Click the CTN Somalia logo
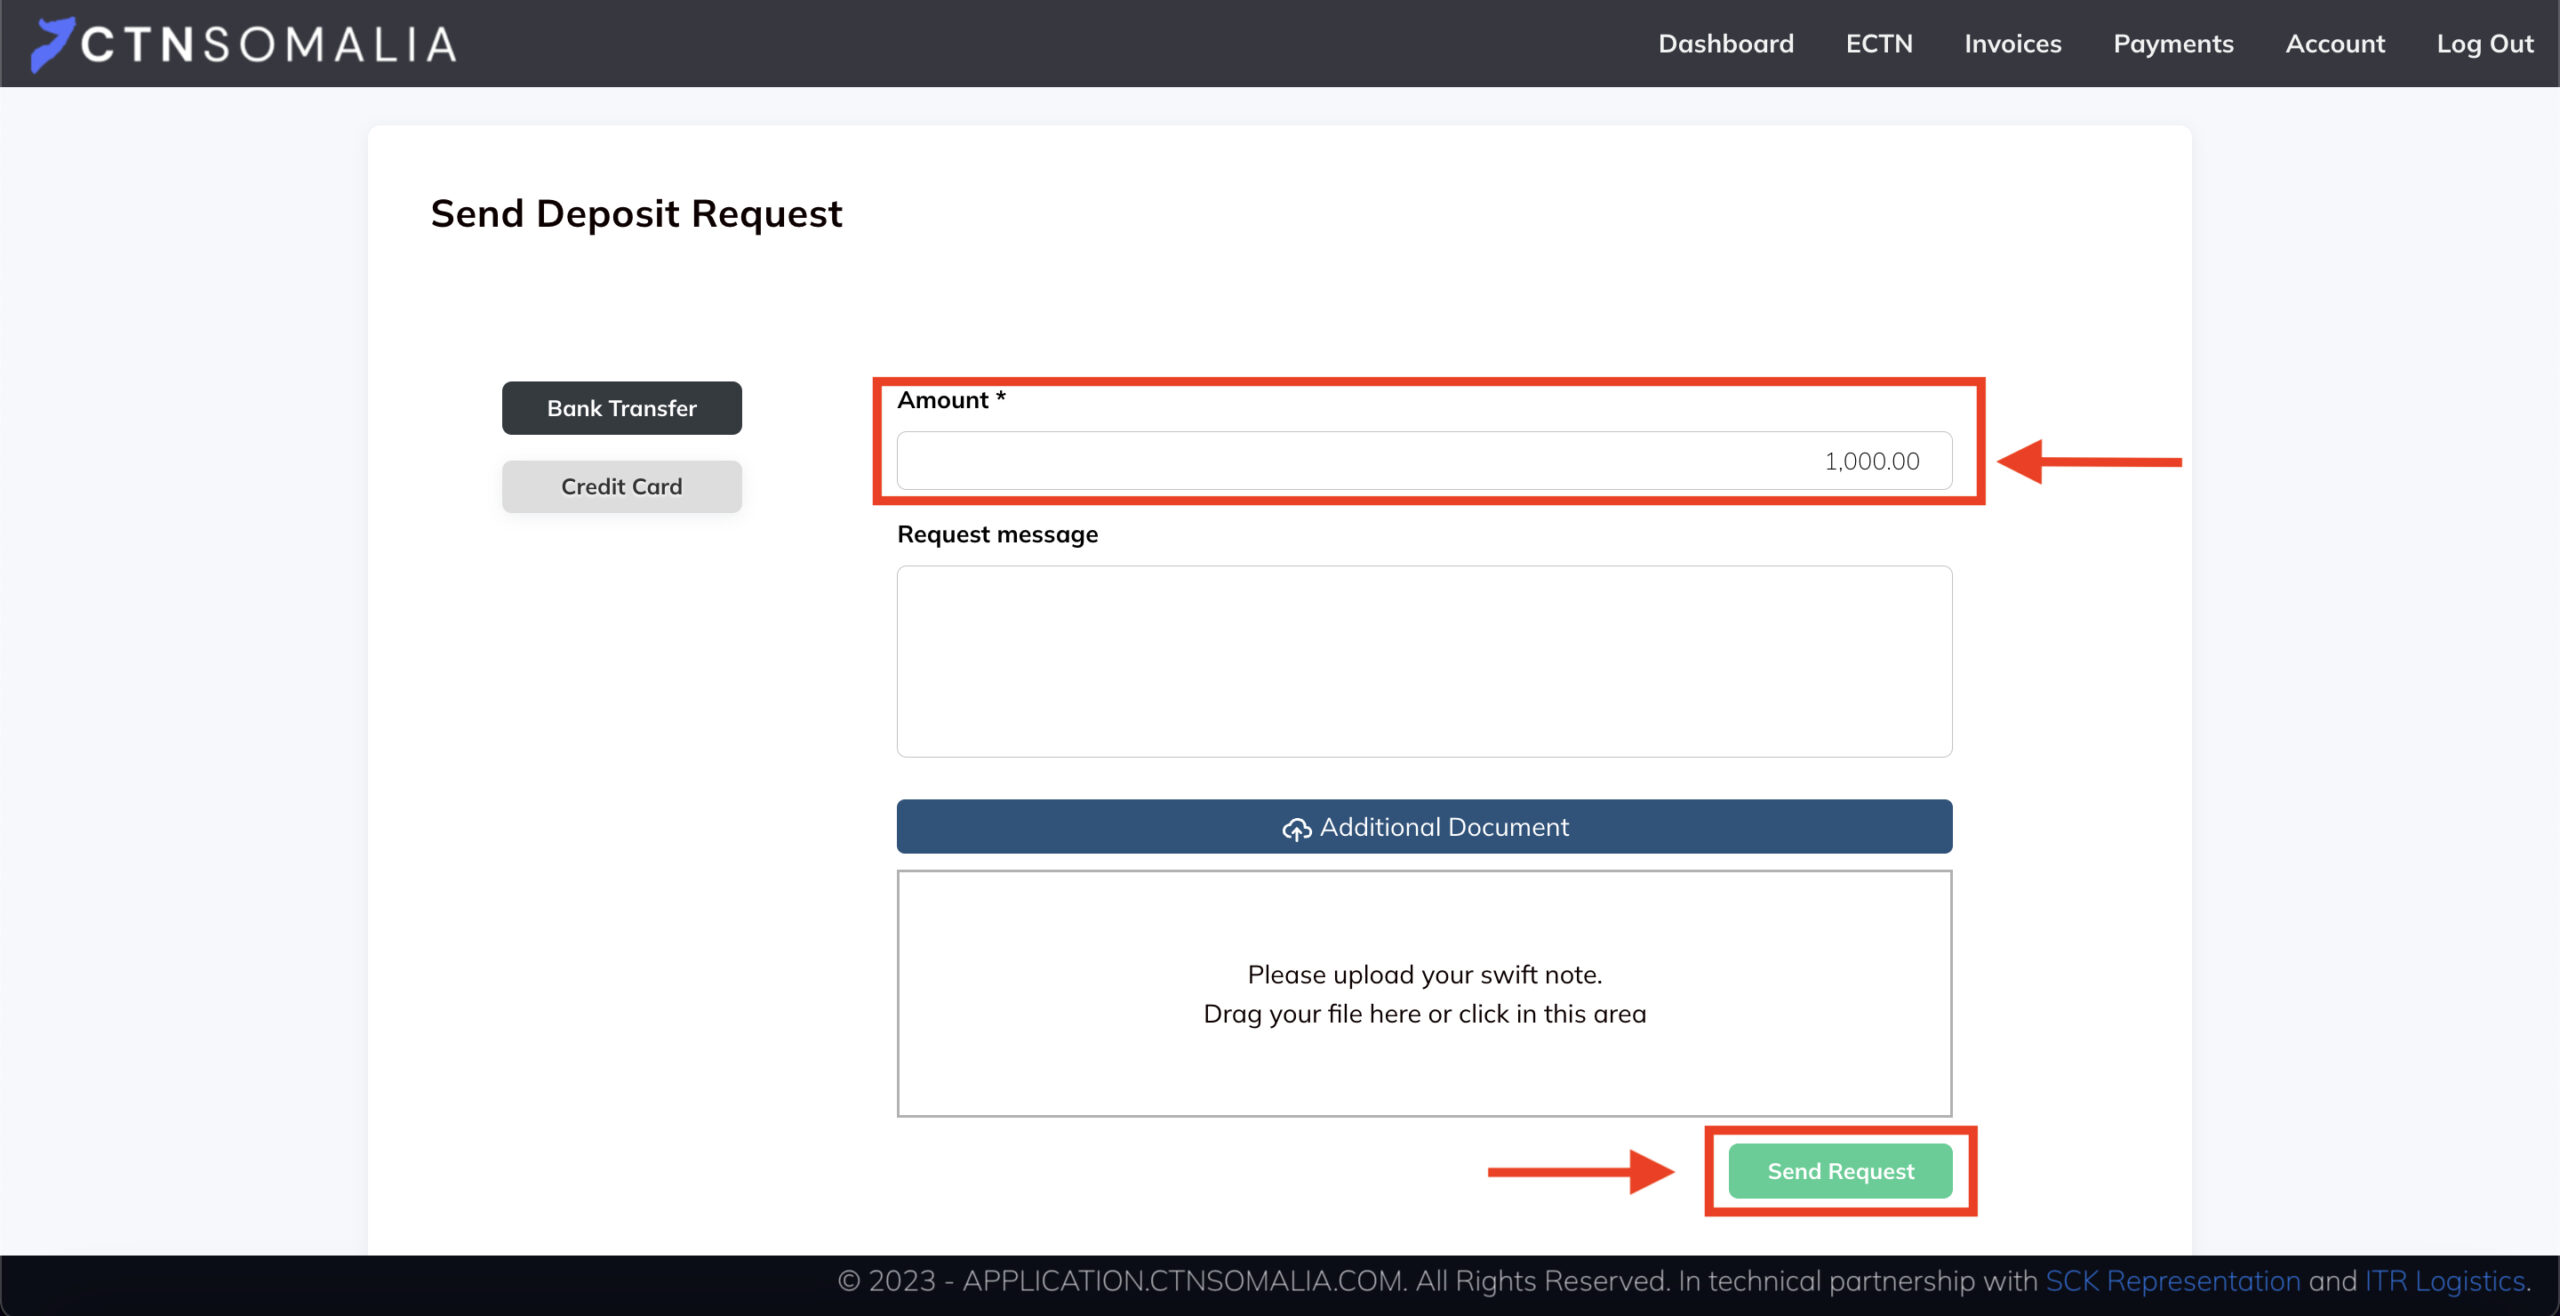This screenshot has height=1316, width=2560. (243, 44)
